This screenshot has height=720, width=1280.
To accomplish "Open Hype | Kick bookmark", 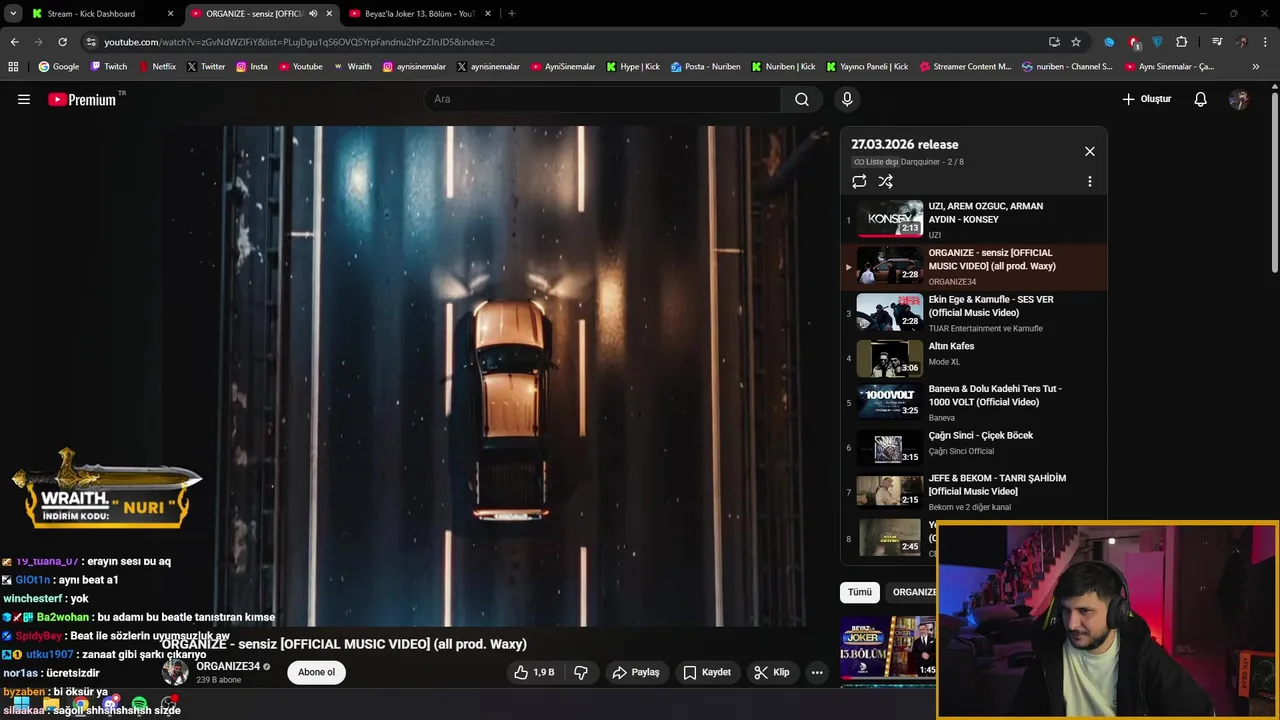I will pyautogui.click(x=633, y=67).
